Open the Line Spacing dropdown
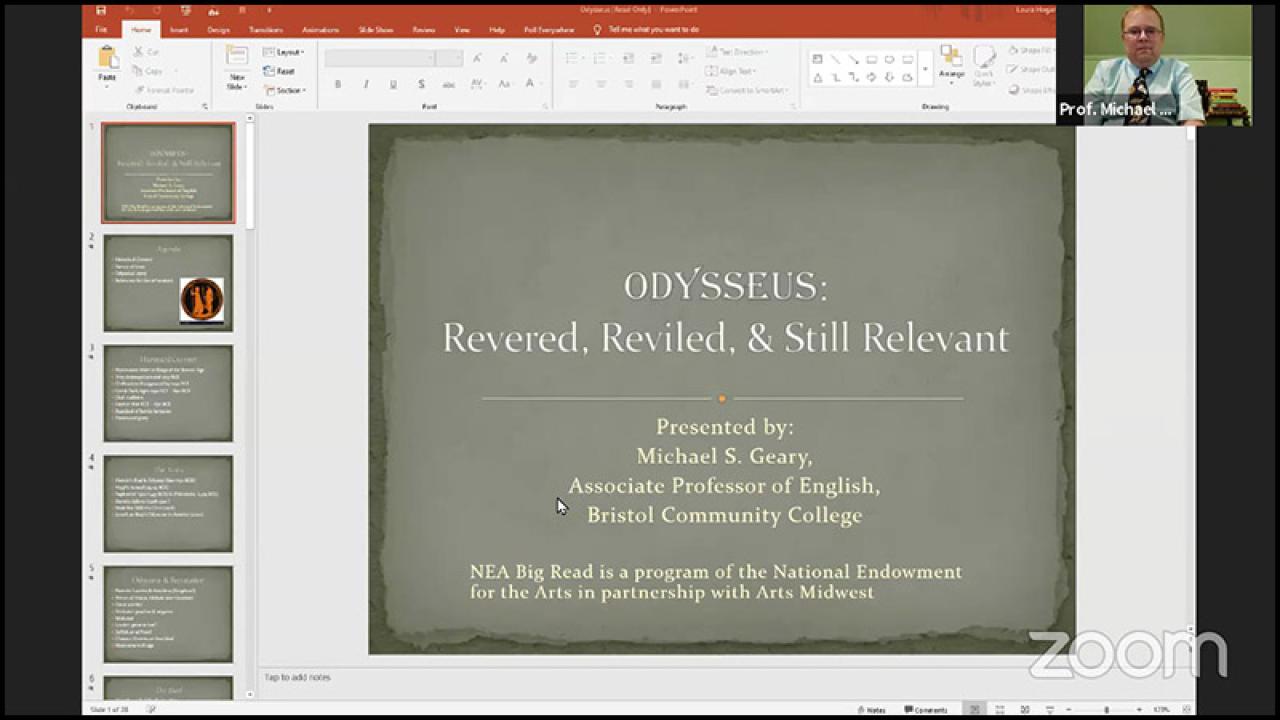Screen dimensions: 1280x720 685,58
